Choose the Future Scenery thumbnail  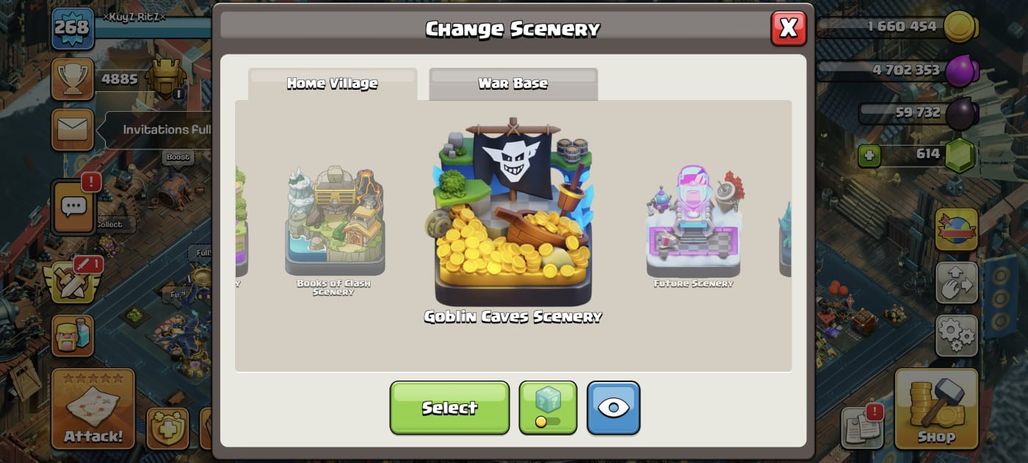[694, 226]
